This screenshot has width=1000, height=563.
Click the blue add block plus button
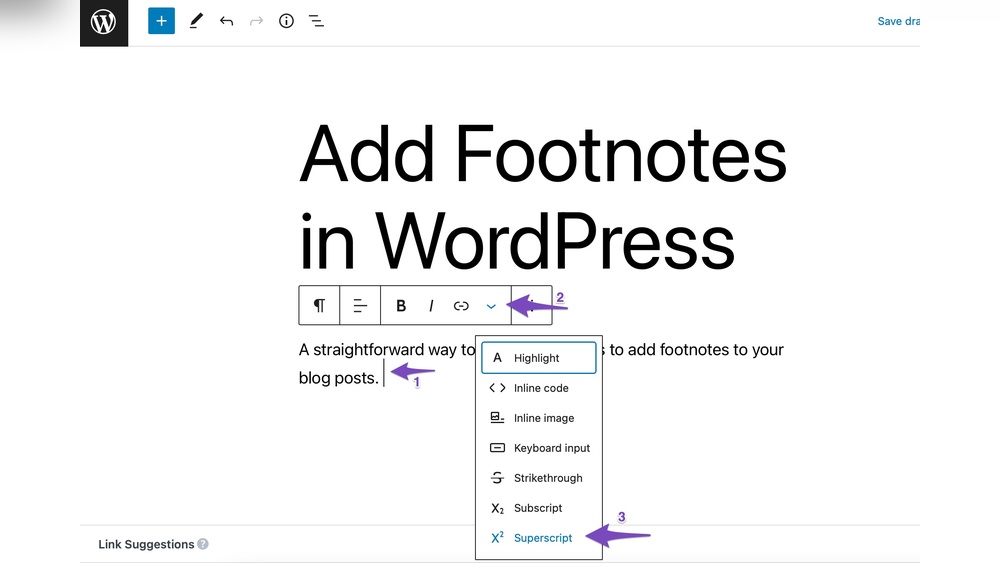coord(161,21)
